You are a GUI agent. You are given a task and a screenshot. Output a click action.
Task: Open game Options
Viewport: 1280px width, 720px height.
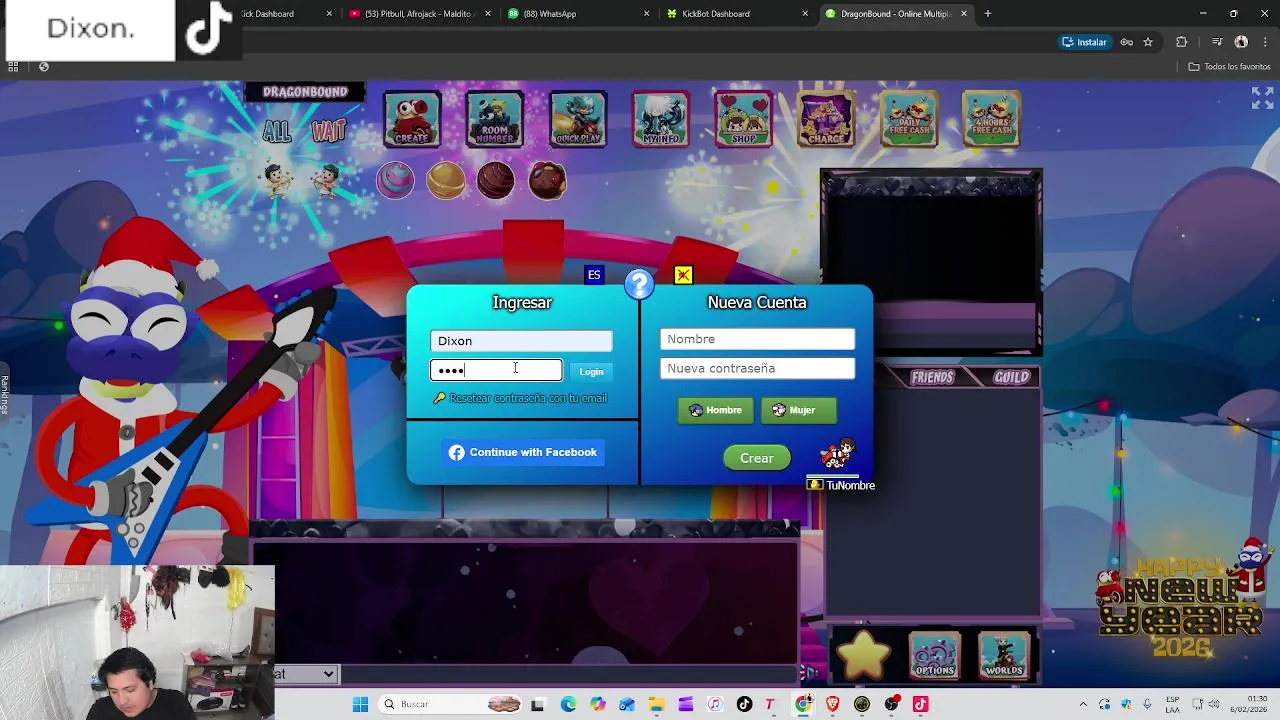933,656
